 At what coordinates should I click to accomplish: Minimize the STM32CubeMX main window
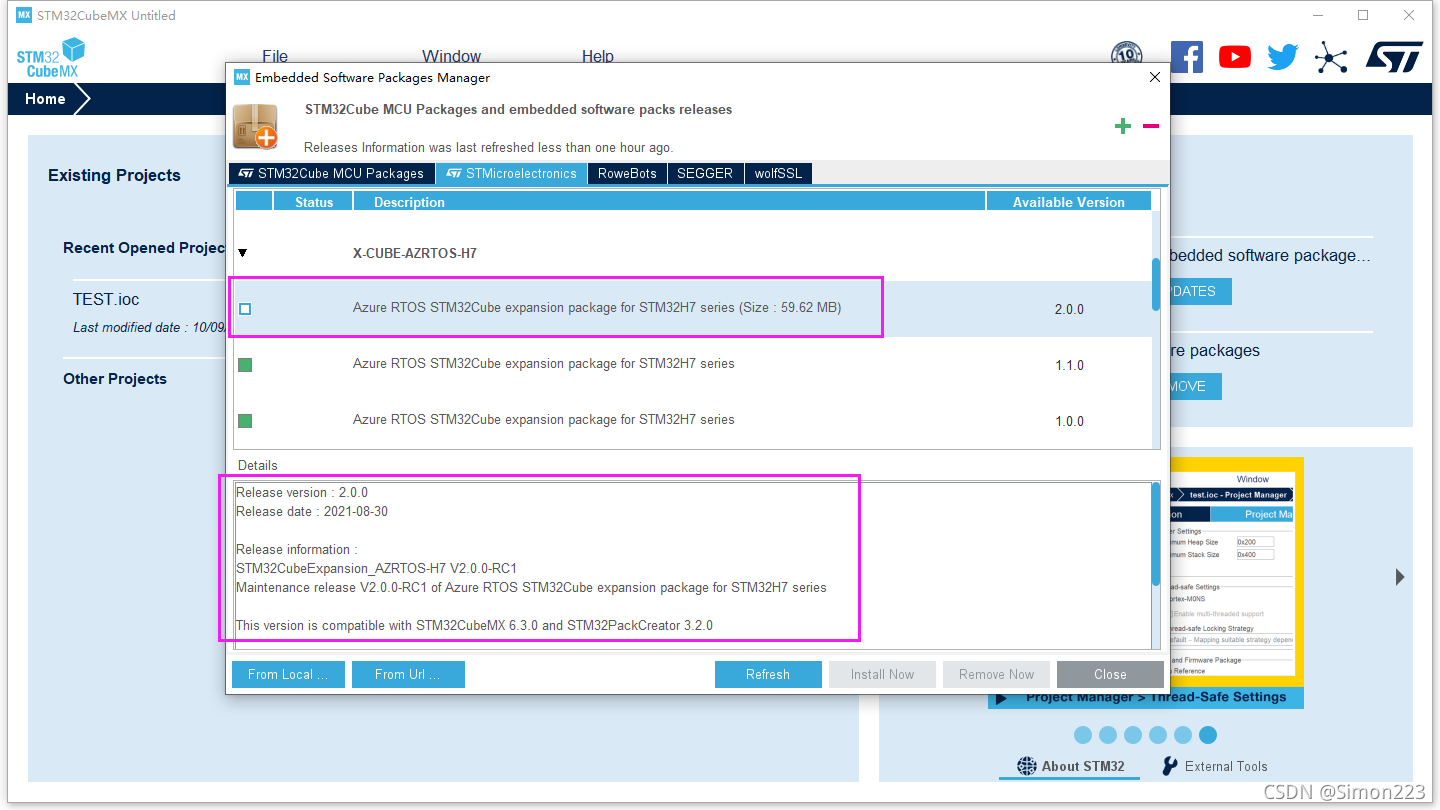(x=1317, y=15)
